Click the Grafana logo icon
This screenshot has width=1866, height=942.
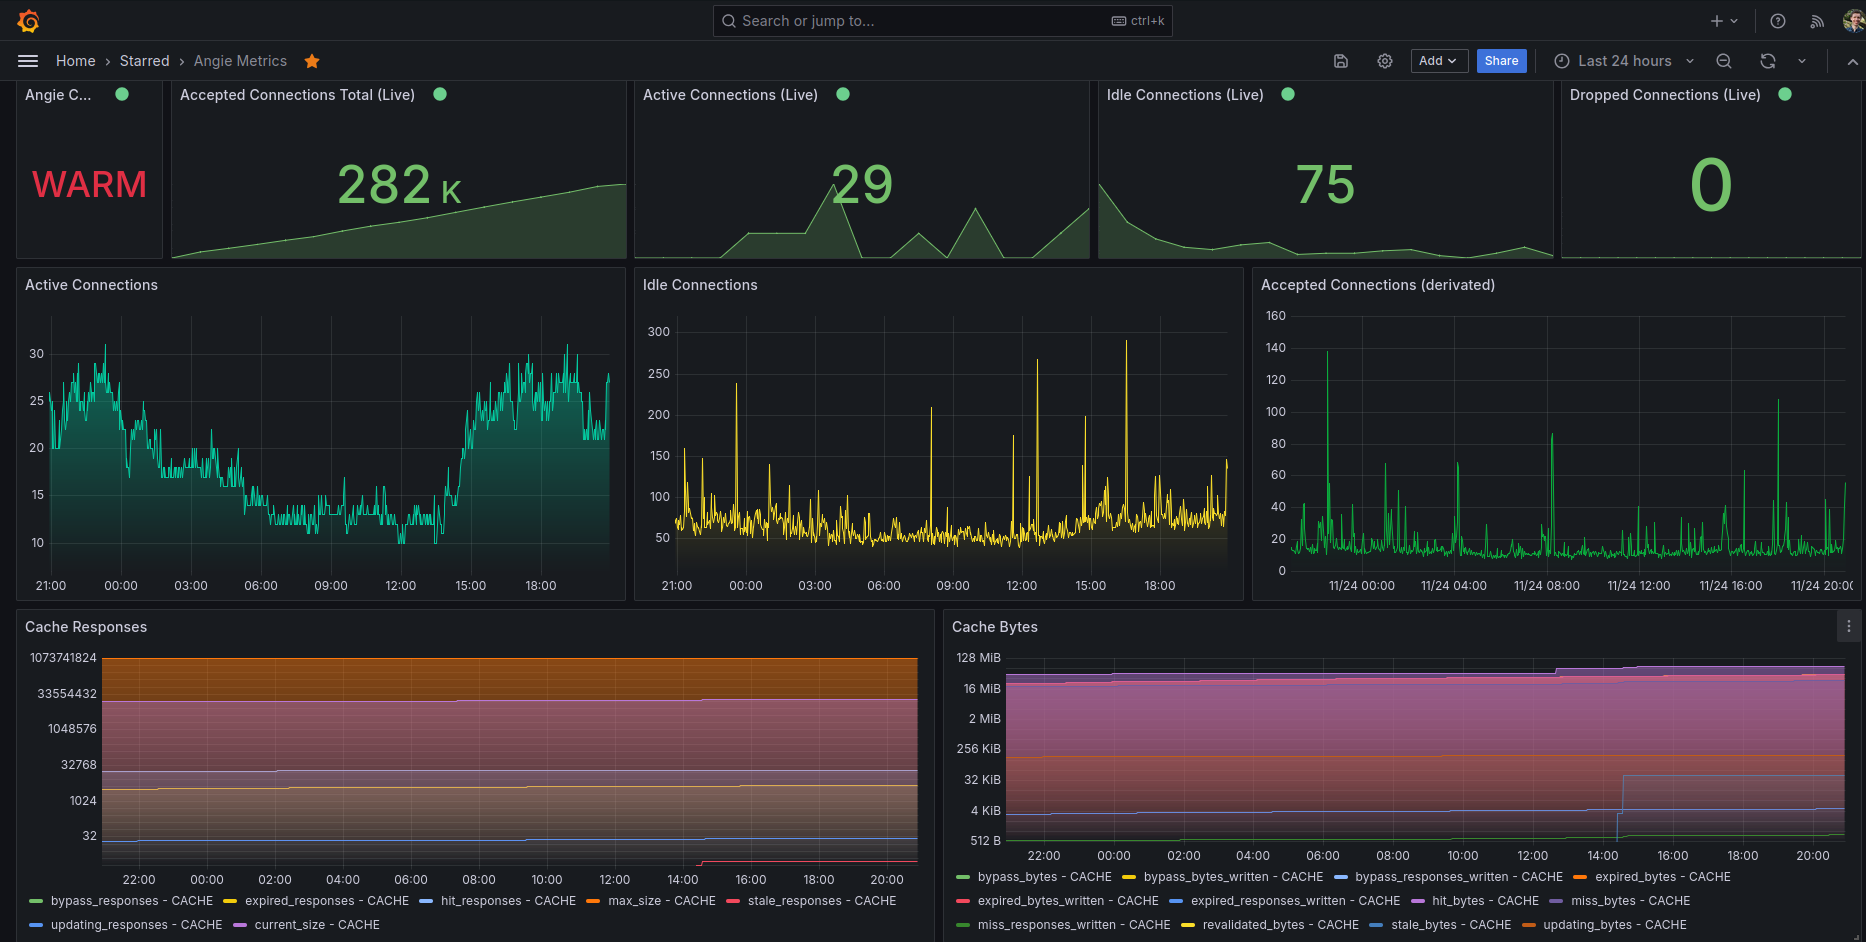point(28,21)
